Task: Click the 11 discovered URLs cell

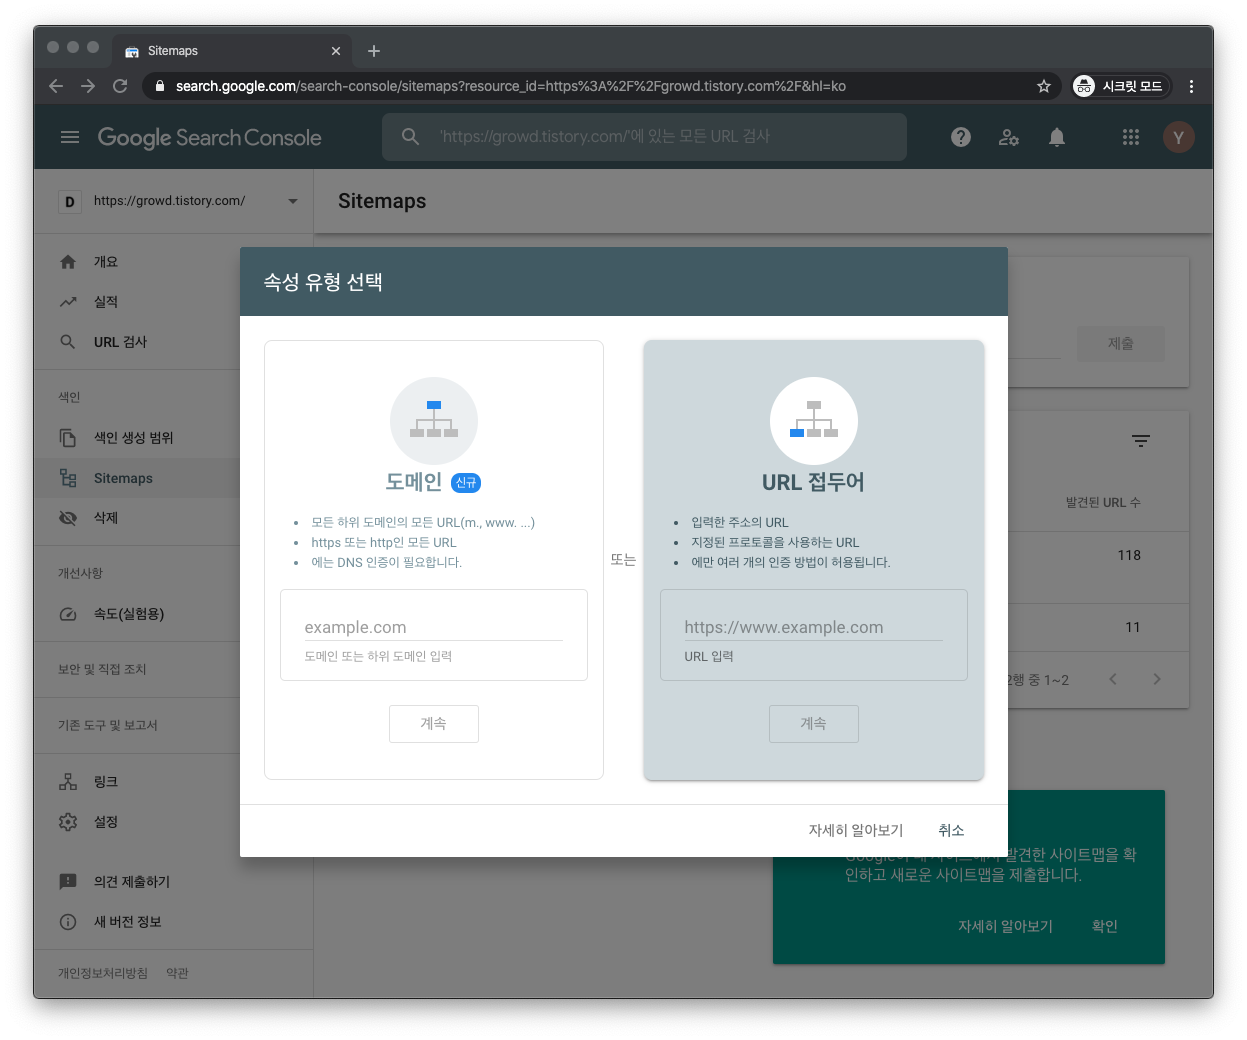Action: [1133, 627]
